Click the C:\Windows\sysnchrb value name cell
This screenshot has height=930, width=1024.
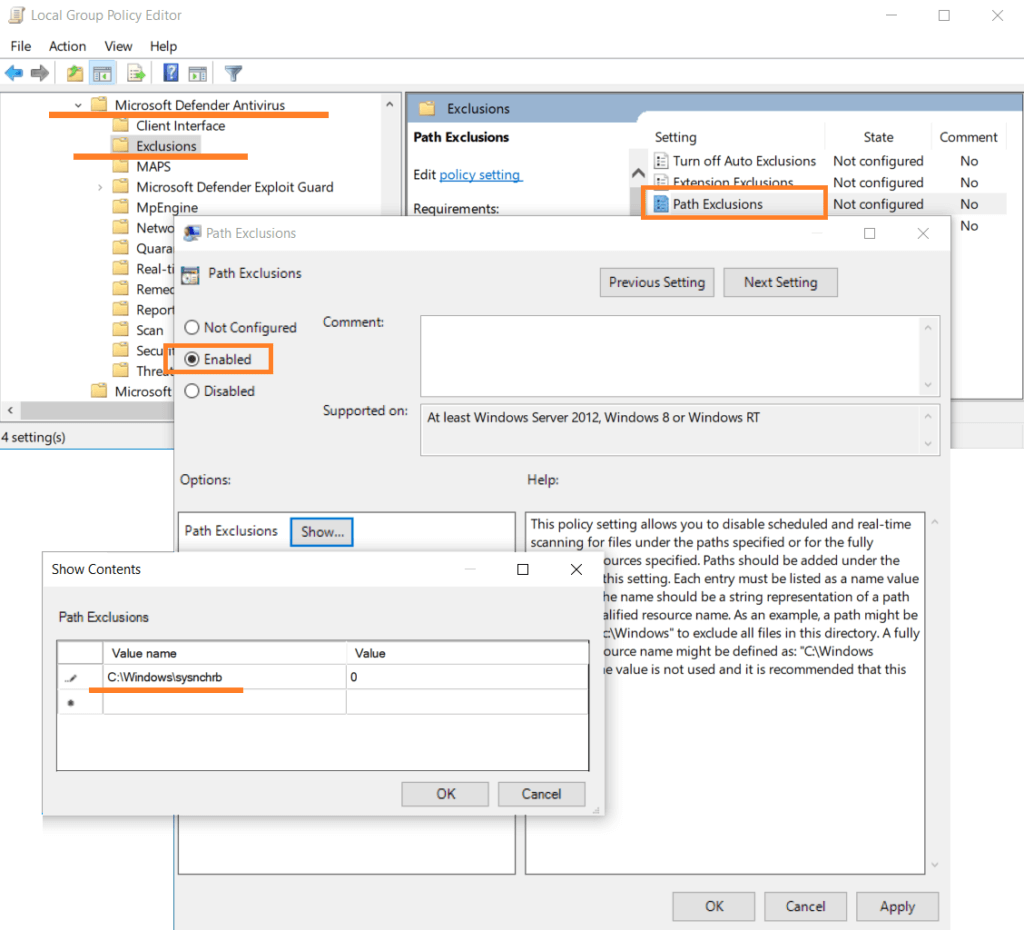pos(224,677)
